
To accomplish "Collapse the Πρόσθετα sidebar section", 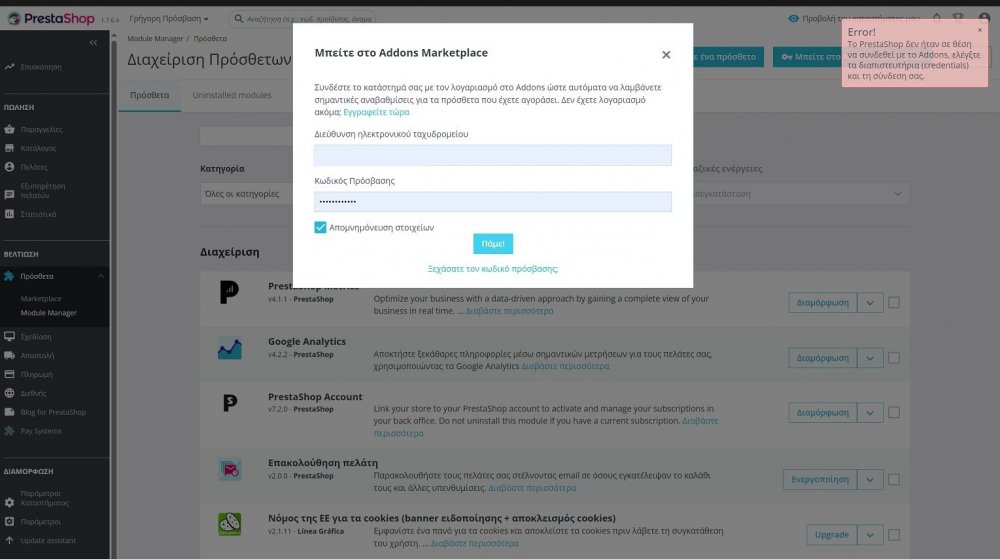I will pos(101,276).
